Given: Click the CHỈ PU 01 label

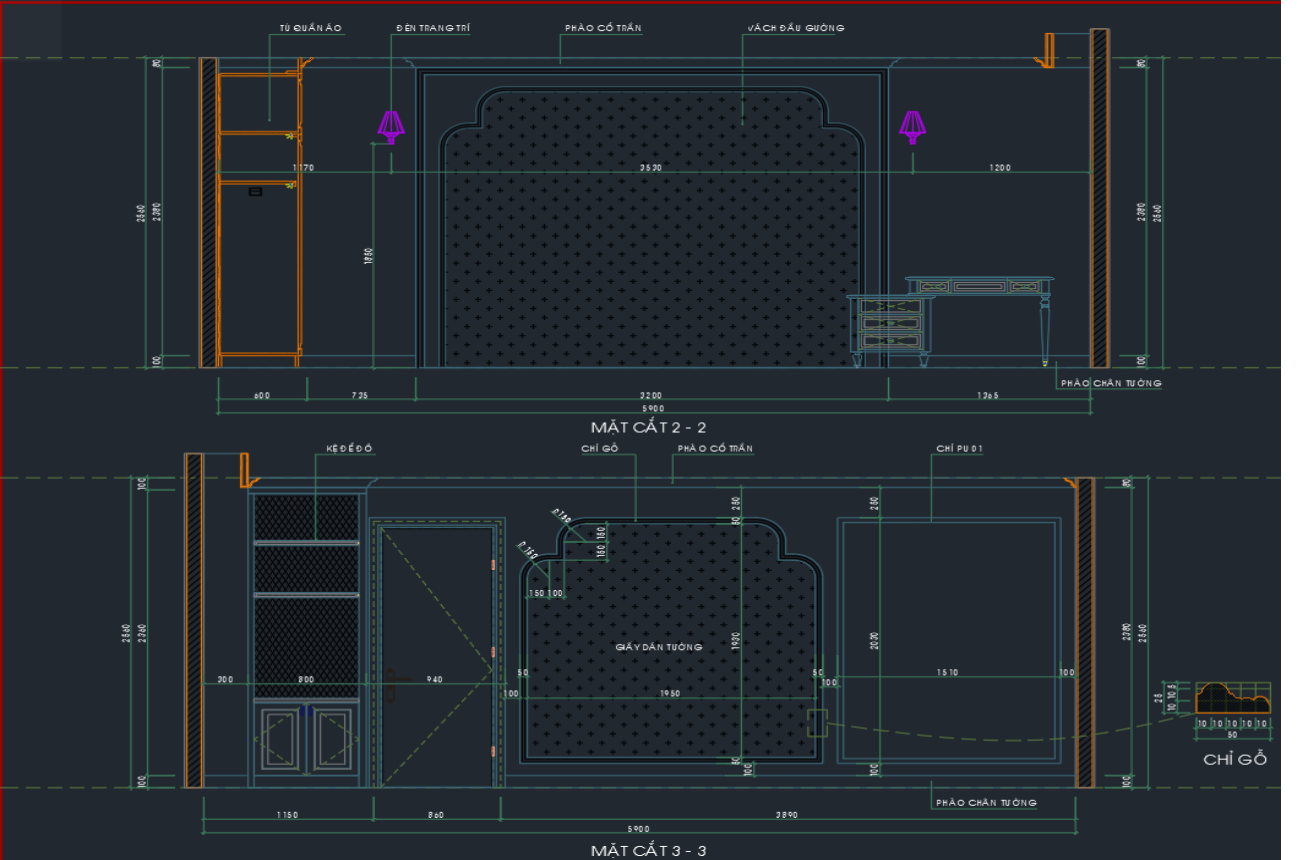Looking at the screenshot, I should (x=960, y=449).
